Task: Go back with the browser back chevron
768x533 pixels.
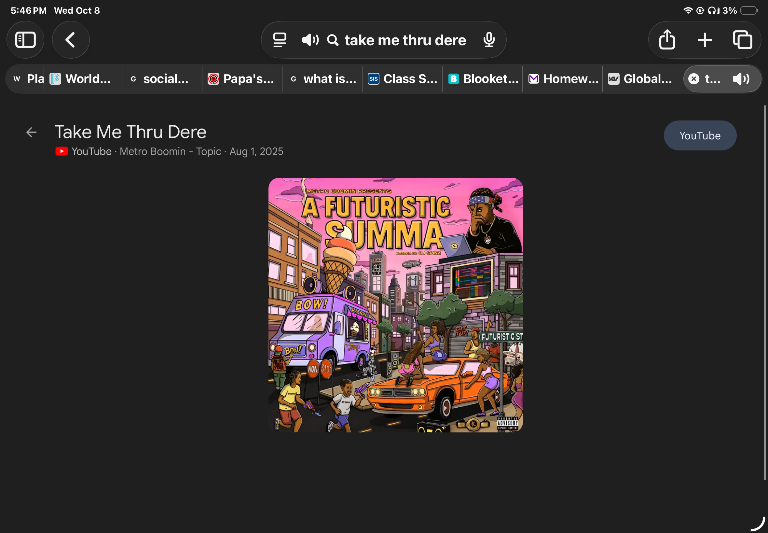Action: point(71,40)
